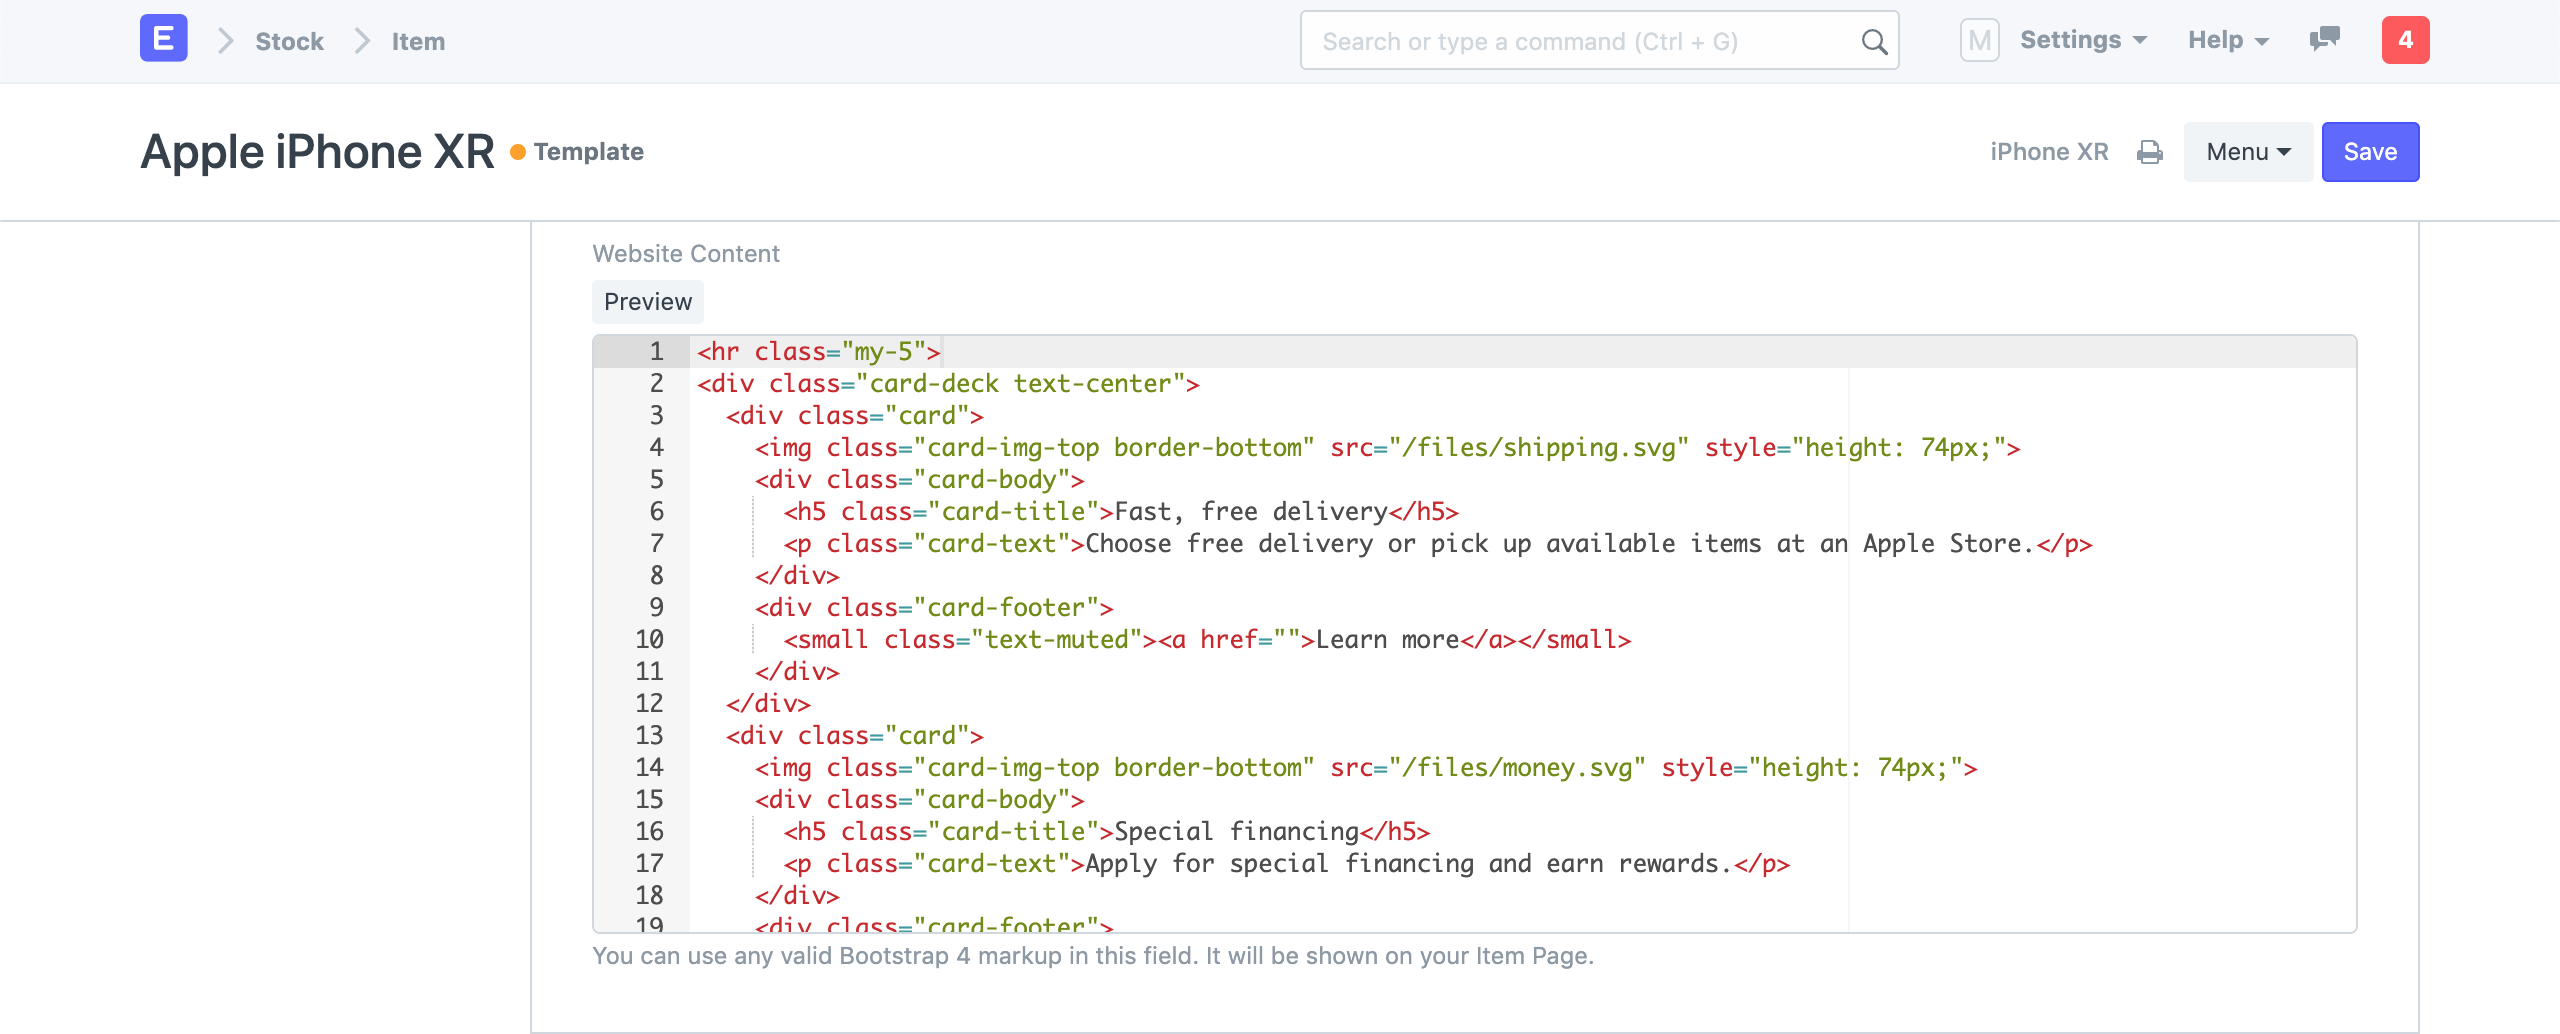Click the 'Special financing' heading line
The height and width of the screenshot is (1034, 2560).
[1107, 832]
